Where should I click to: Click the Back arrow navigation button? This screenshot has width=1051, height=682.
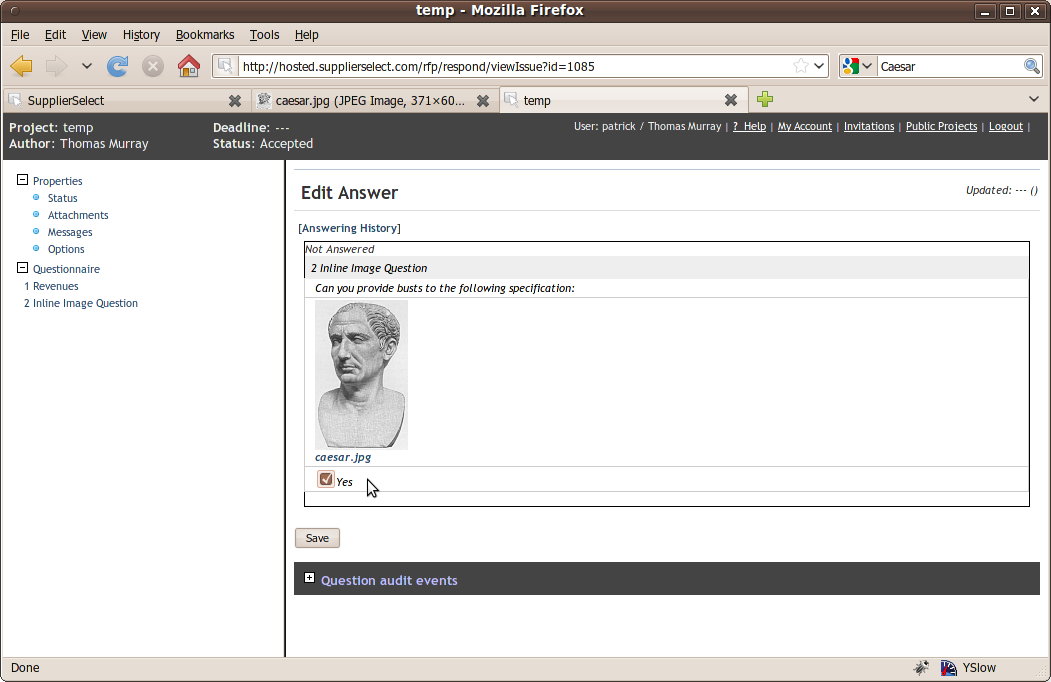[x=22, y=66]
